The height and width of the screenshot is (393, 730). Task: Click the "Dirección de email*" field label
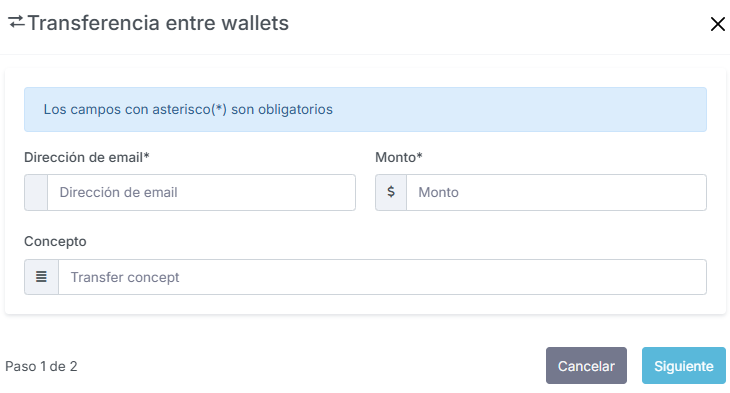coord(87,157)
